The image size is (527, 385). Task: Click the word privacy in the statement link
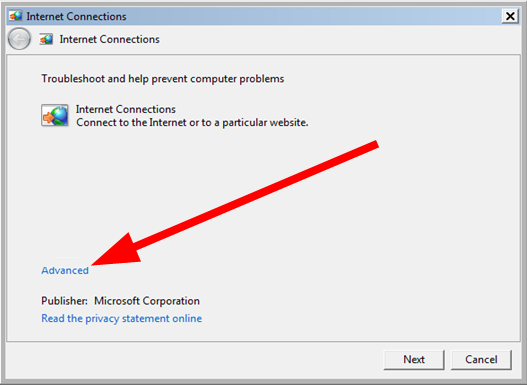tap(102, 318)
